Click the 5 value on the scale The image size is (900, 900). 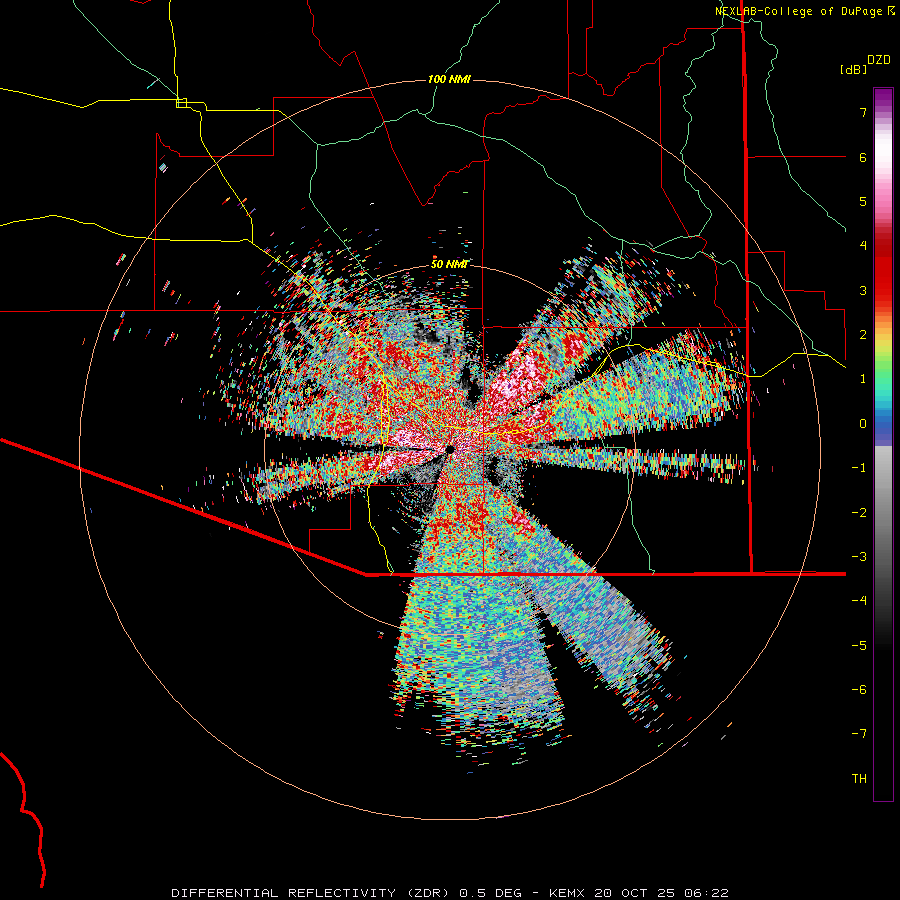point(863,201)
